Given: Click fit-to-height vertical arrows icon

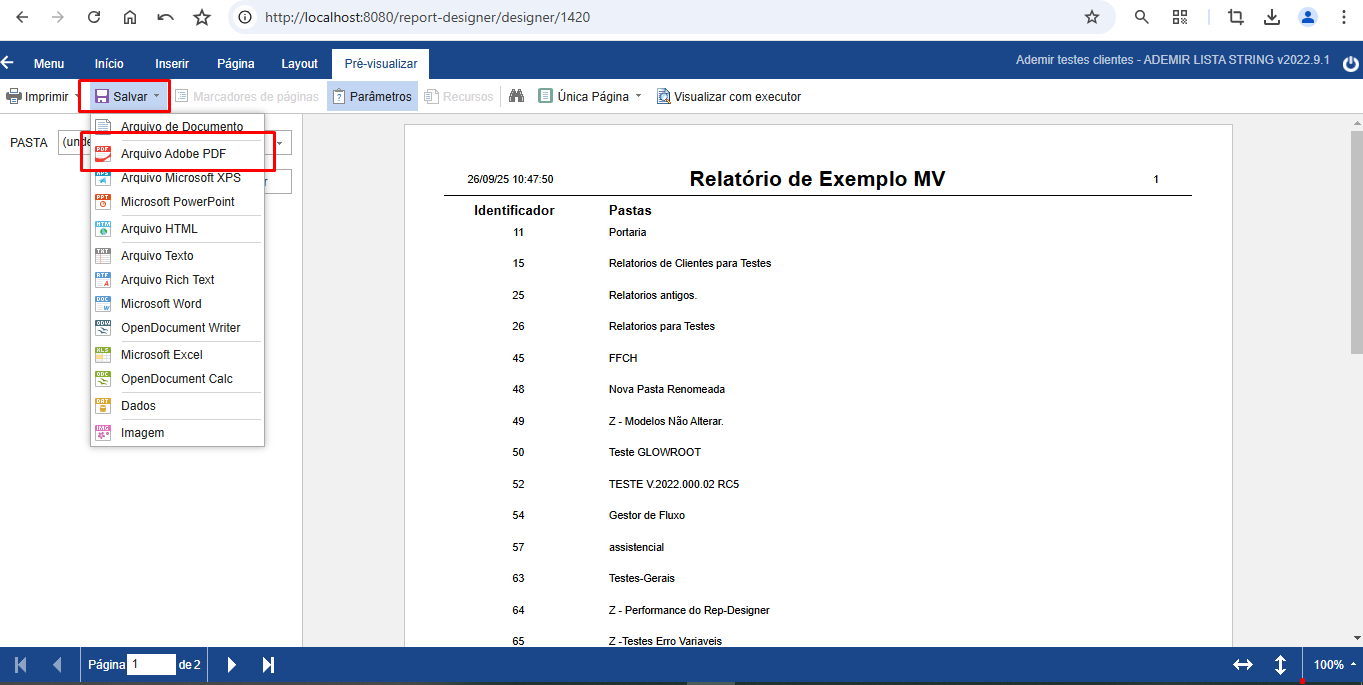Looking at the screenshot, I should pyautogui.click(x=1280, y=665).
